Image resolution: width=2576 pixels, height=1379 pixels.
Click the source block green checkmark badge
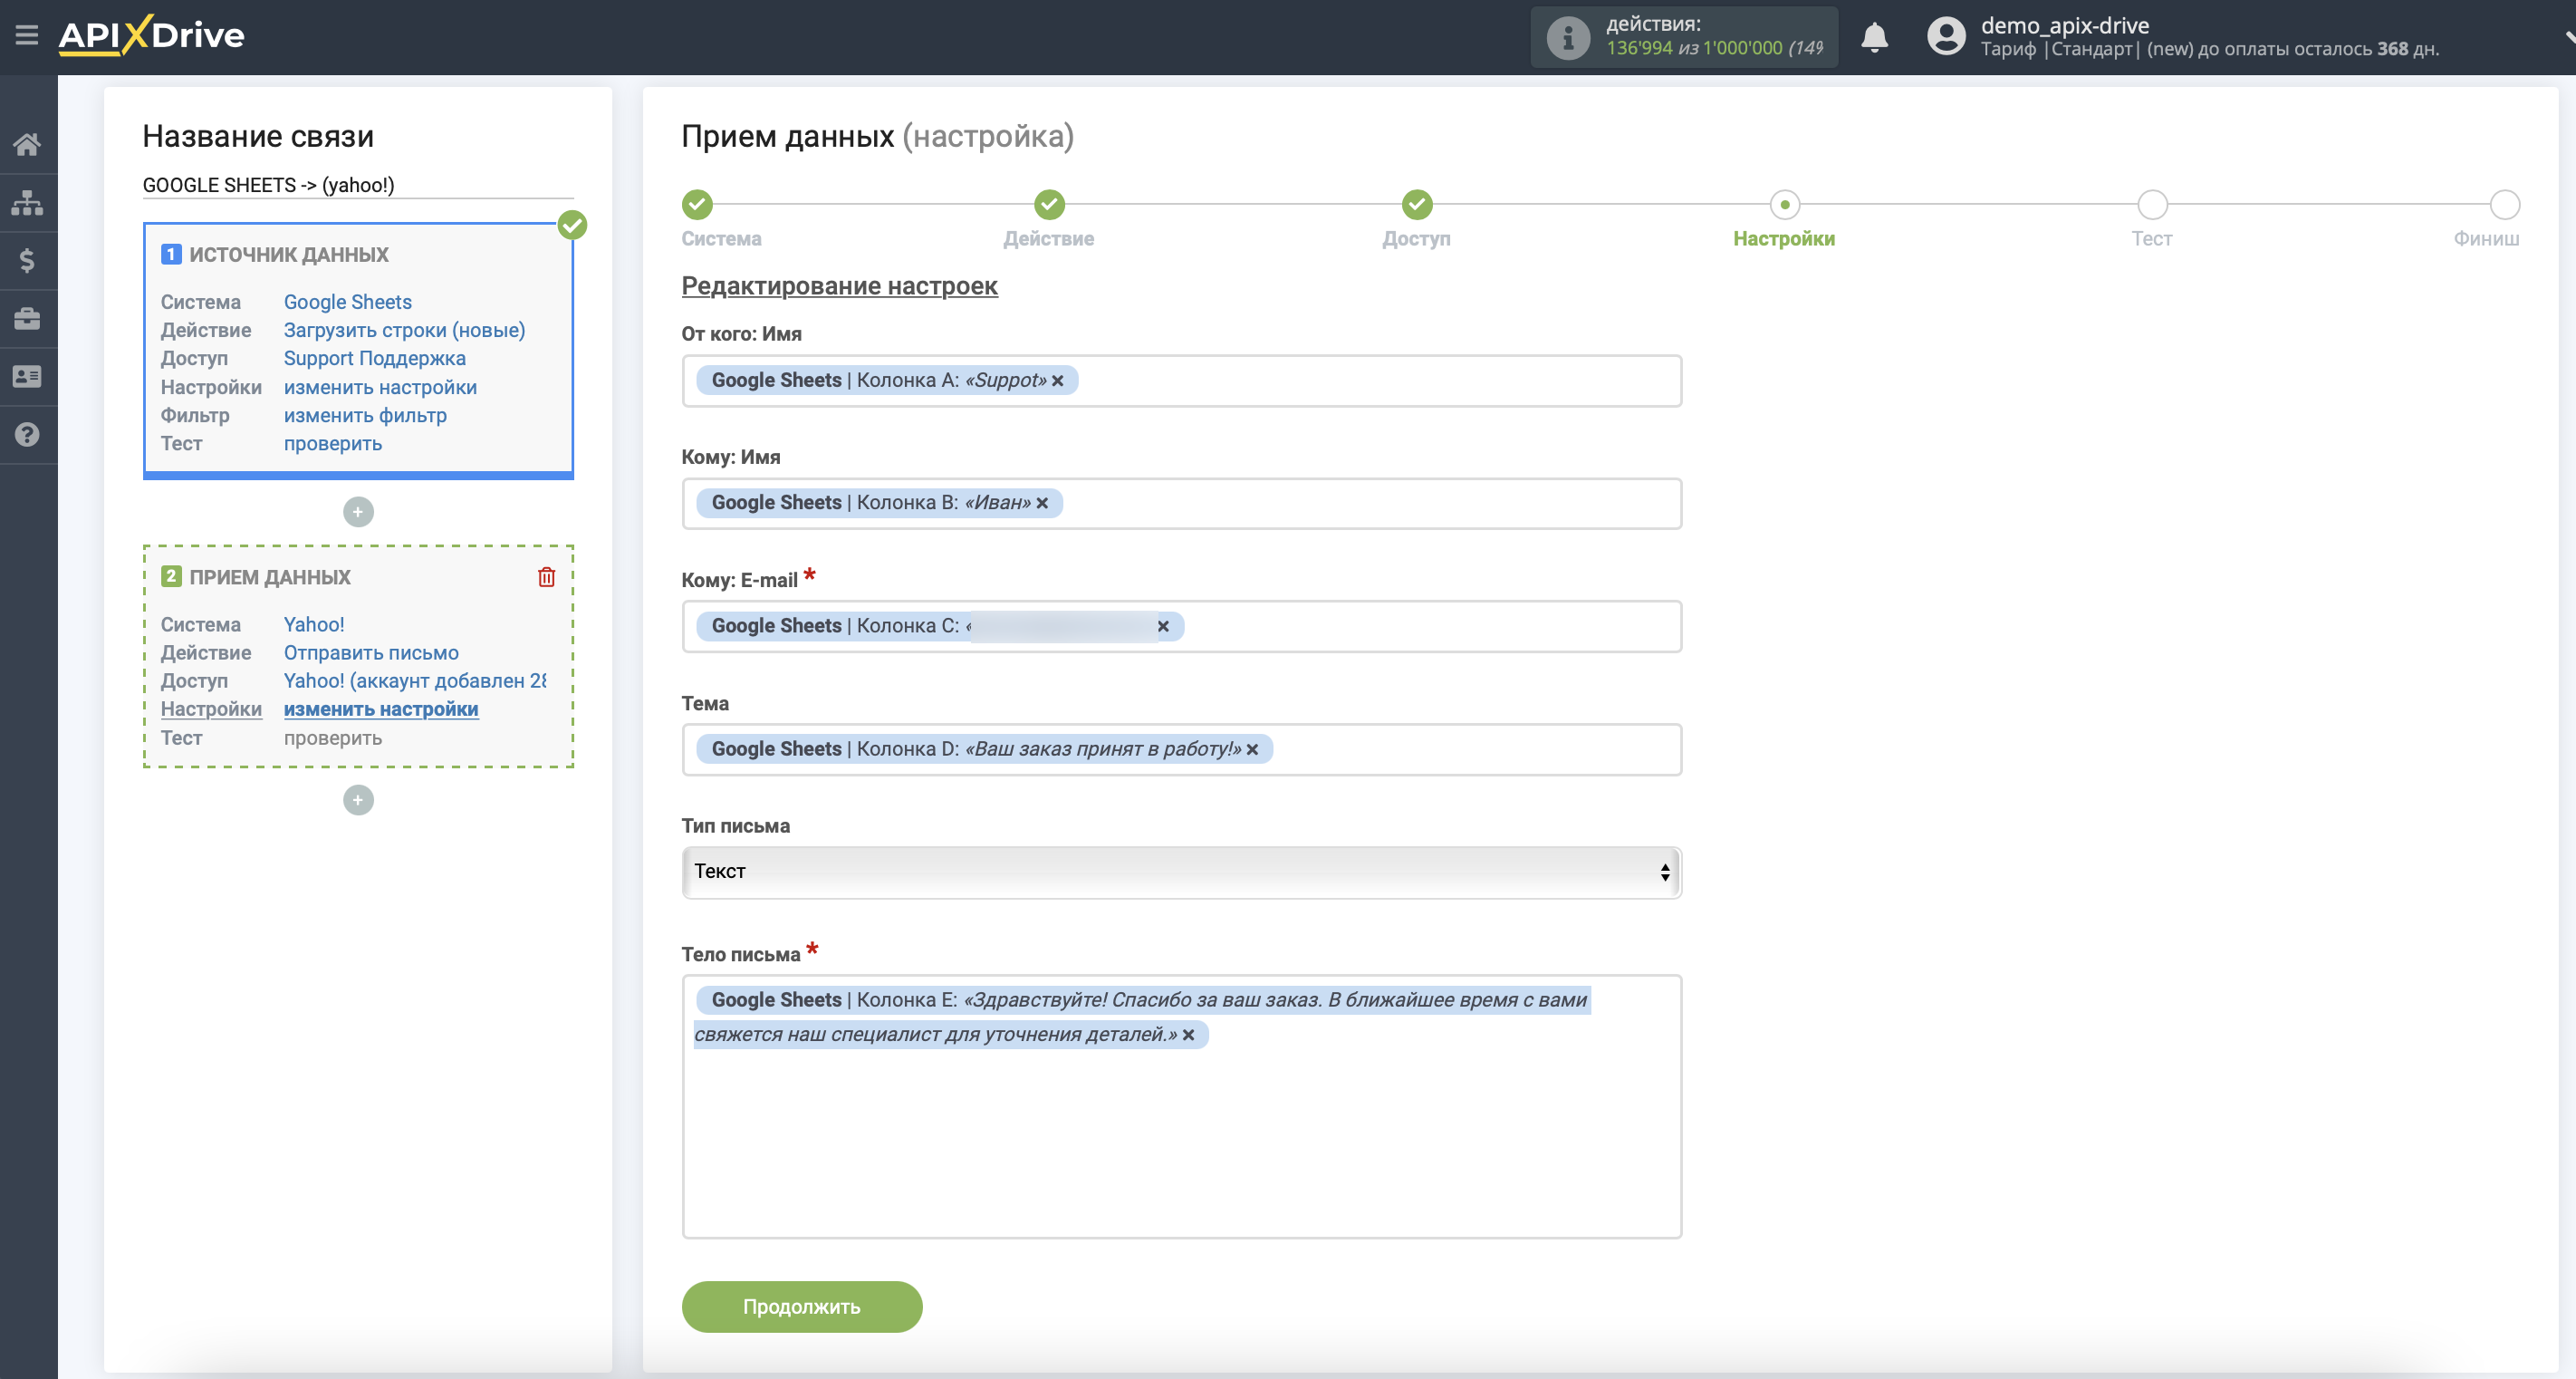(572, 225)
